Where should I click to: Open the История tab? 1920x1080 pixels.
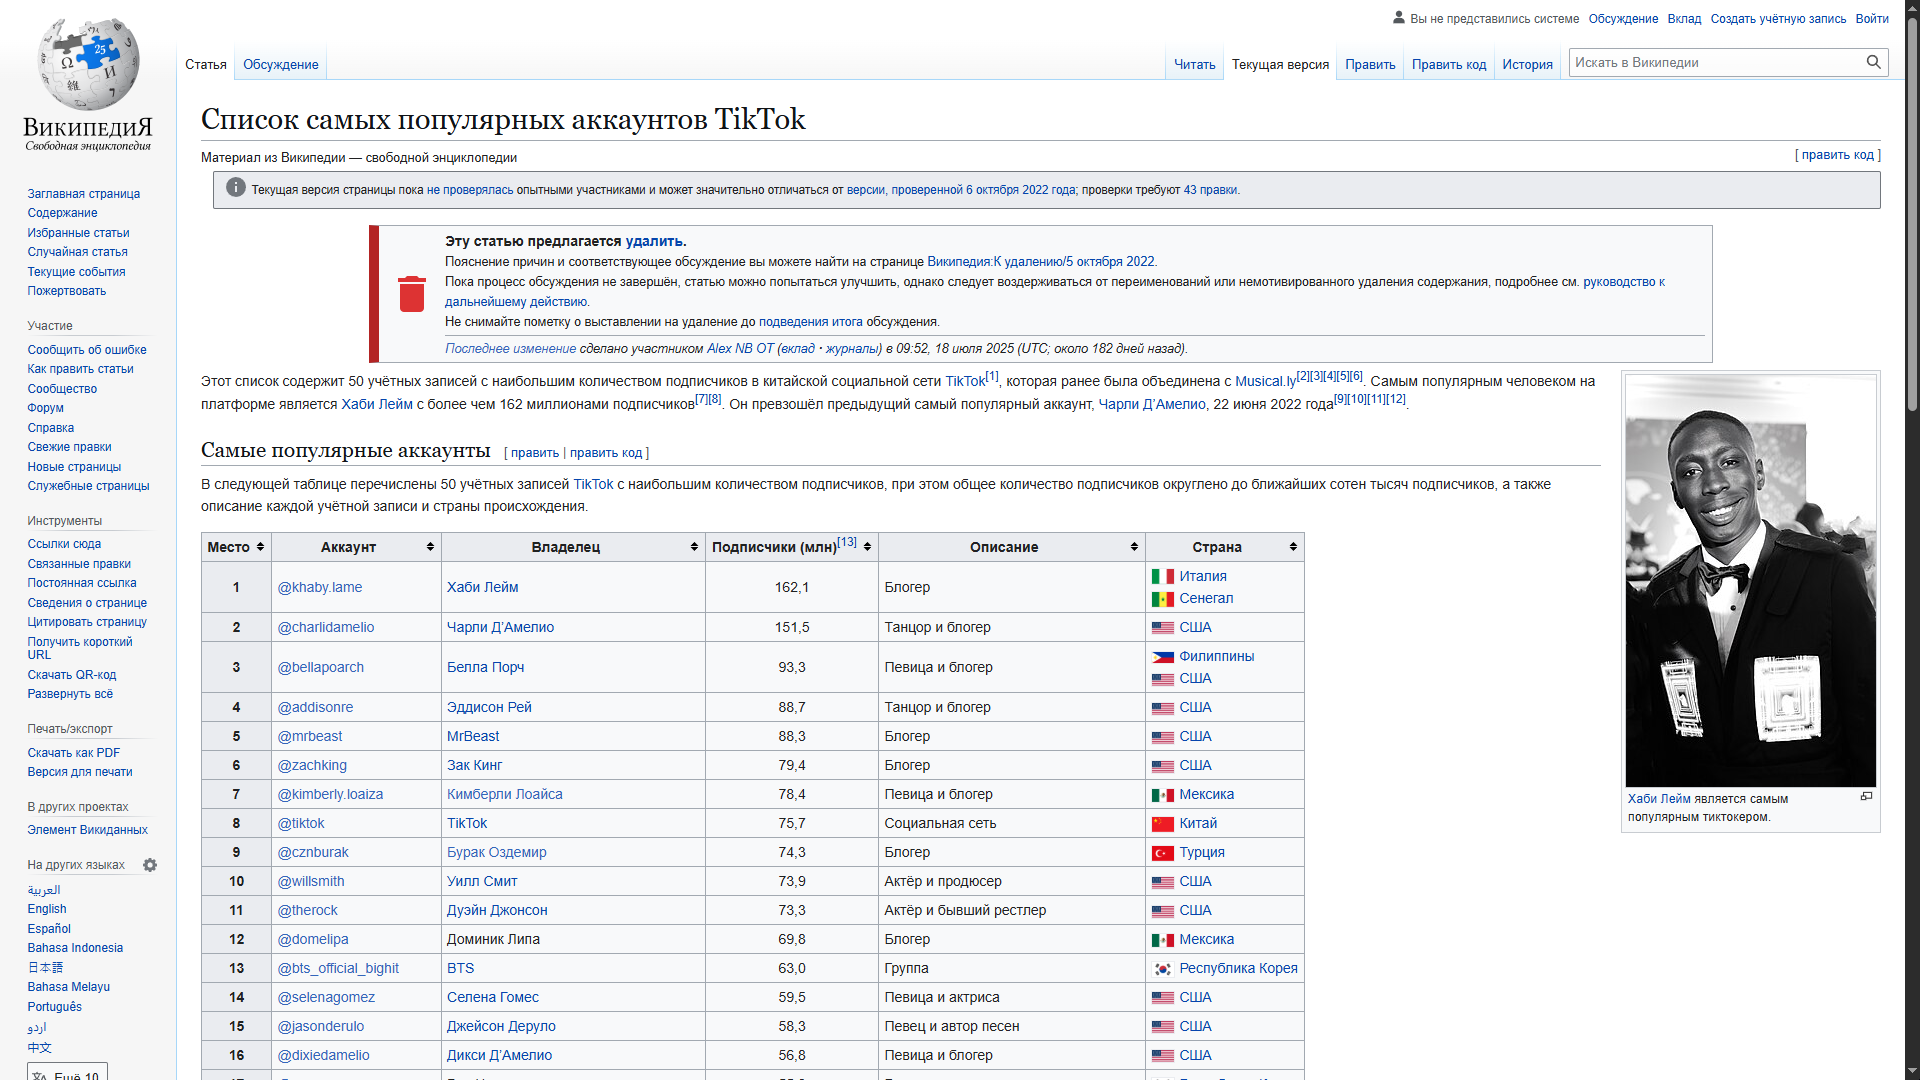pos(1527,64)
